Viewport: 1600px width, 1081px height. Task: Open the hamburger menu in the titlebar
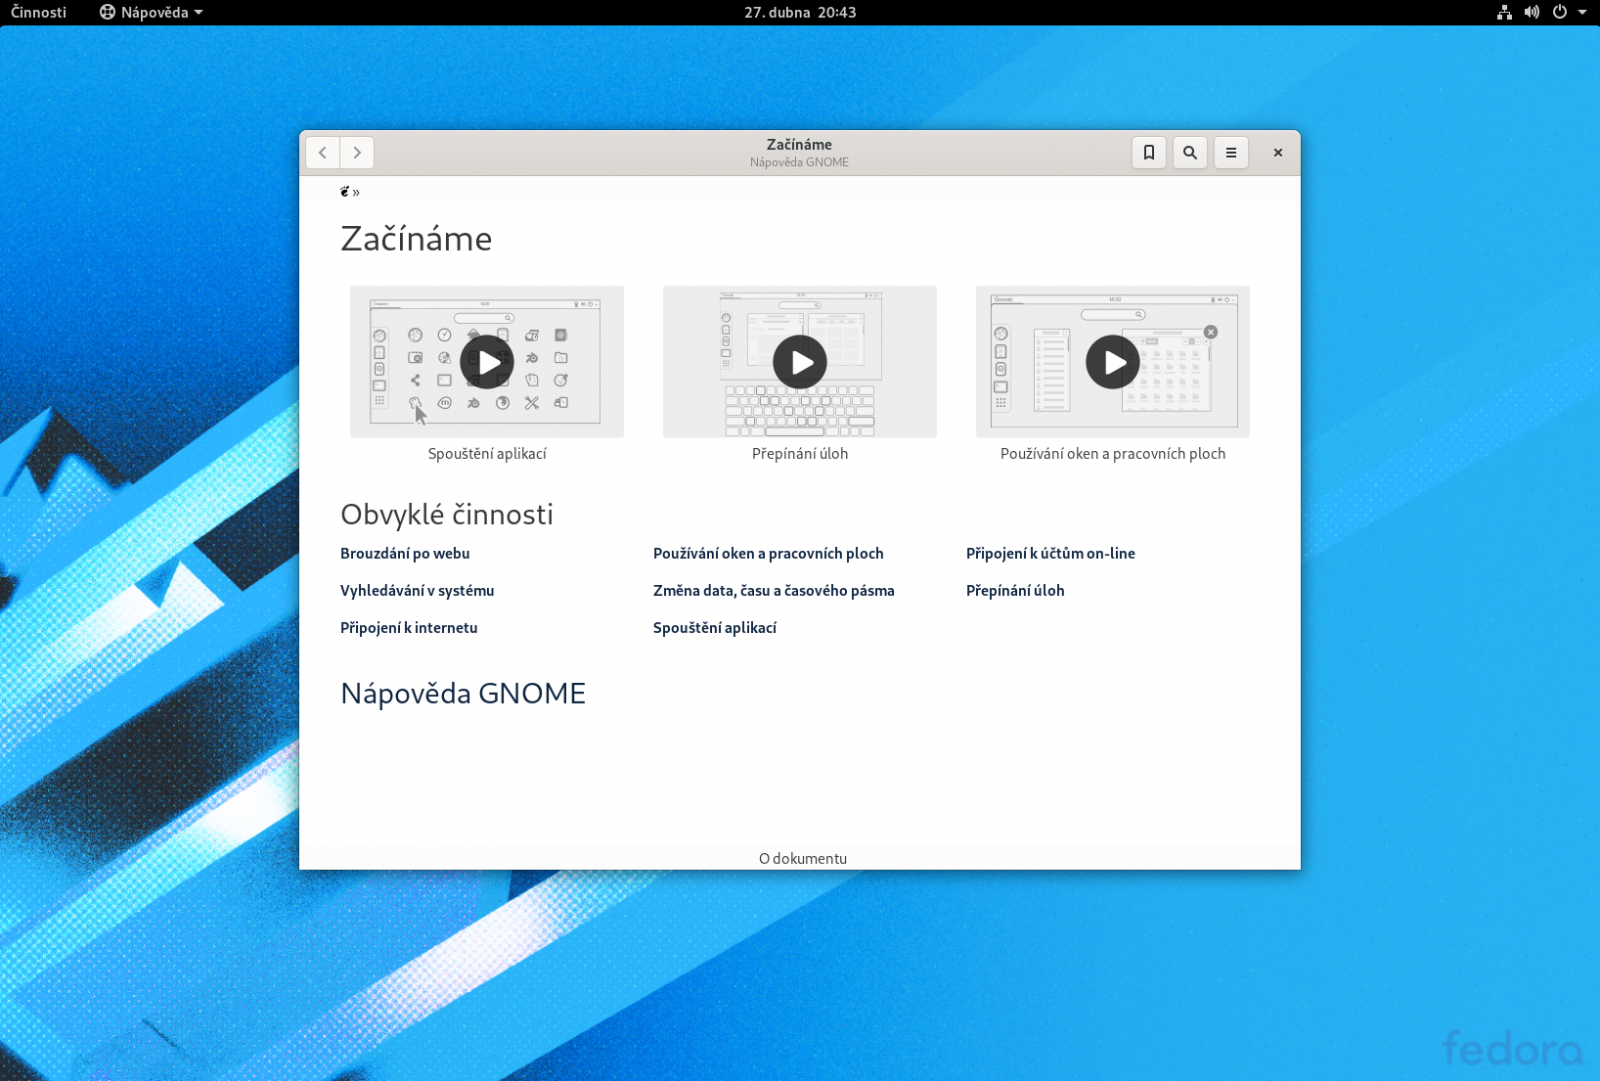[1230, 152]
